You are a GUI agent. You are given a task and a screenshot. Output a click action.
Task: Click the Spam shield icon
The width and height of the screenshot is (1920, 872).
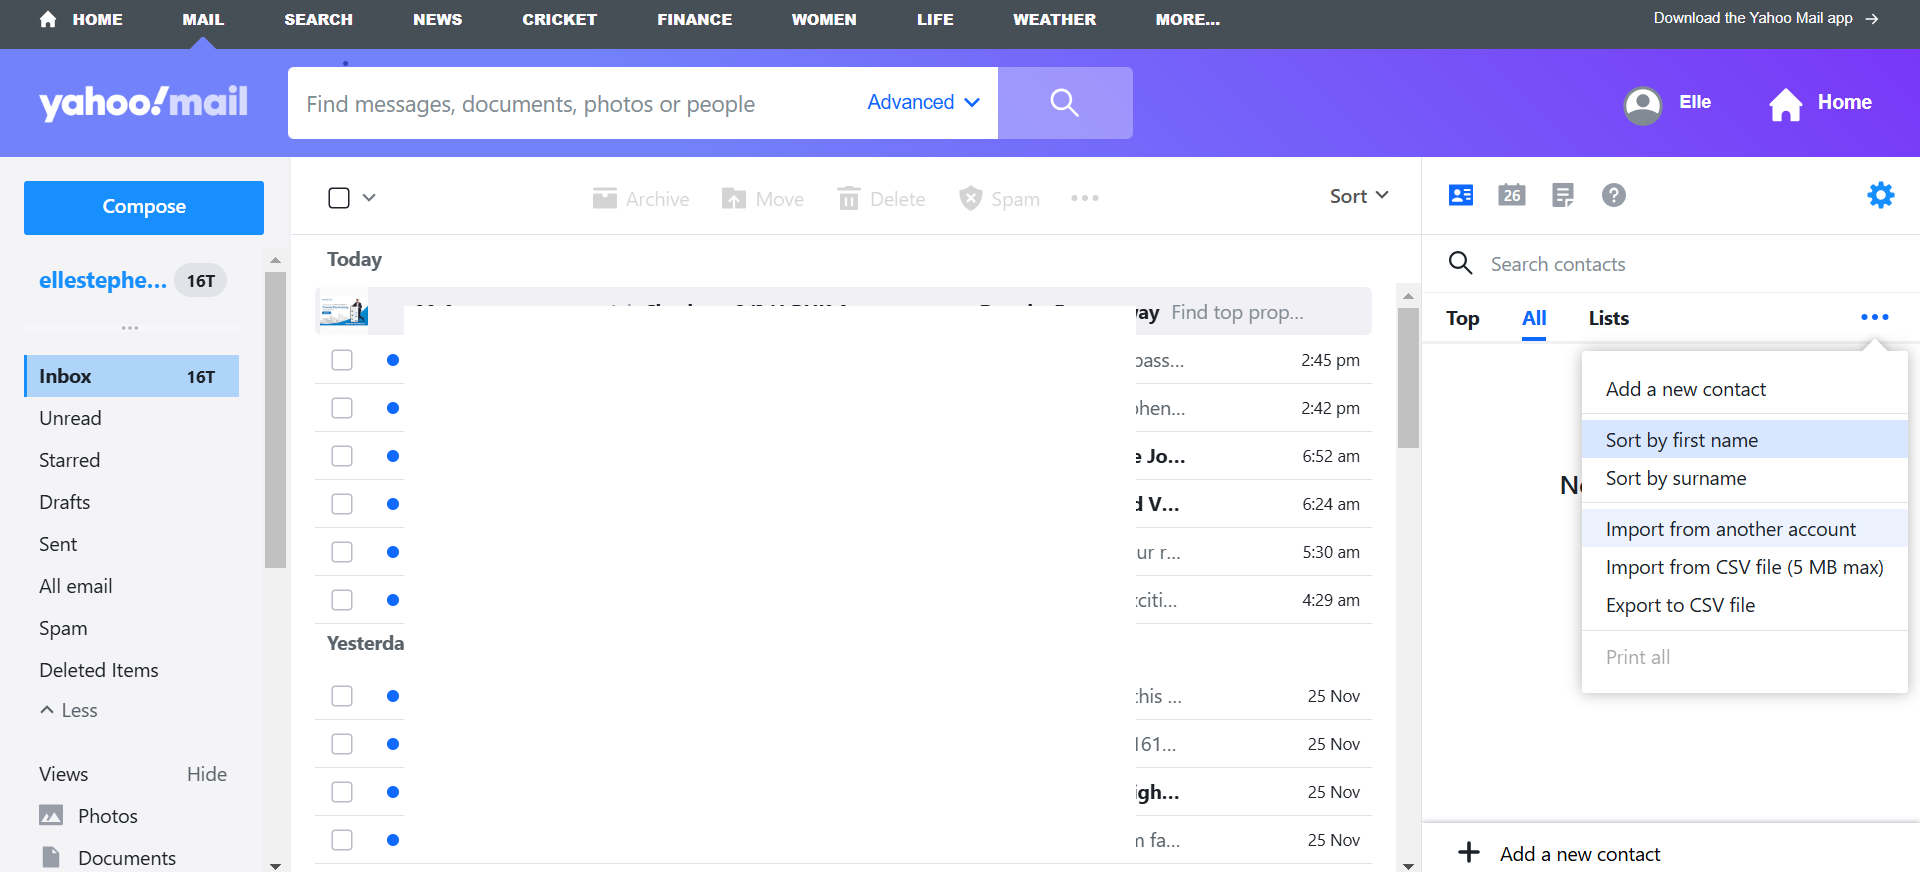pos(970,198)
